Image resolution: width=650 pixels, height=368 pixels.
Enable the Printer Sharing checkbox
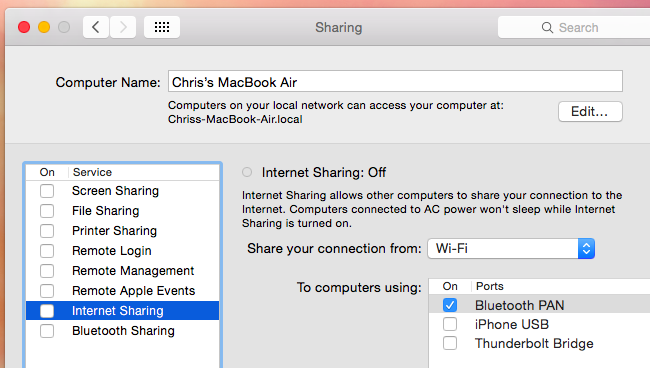click(x=47, y=231)
